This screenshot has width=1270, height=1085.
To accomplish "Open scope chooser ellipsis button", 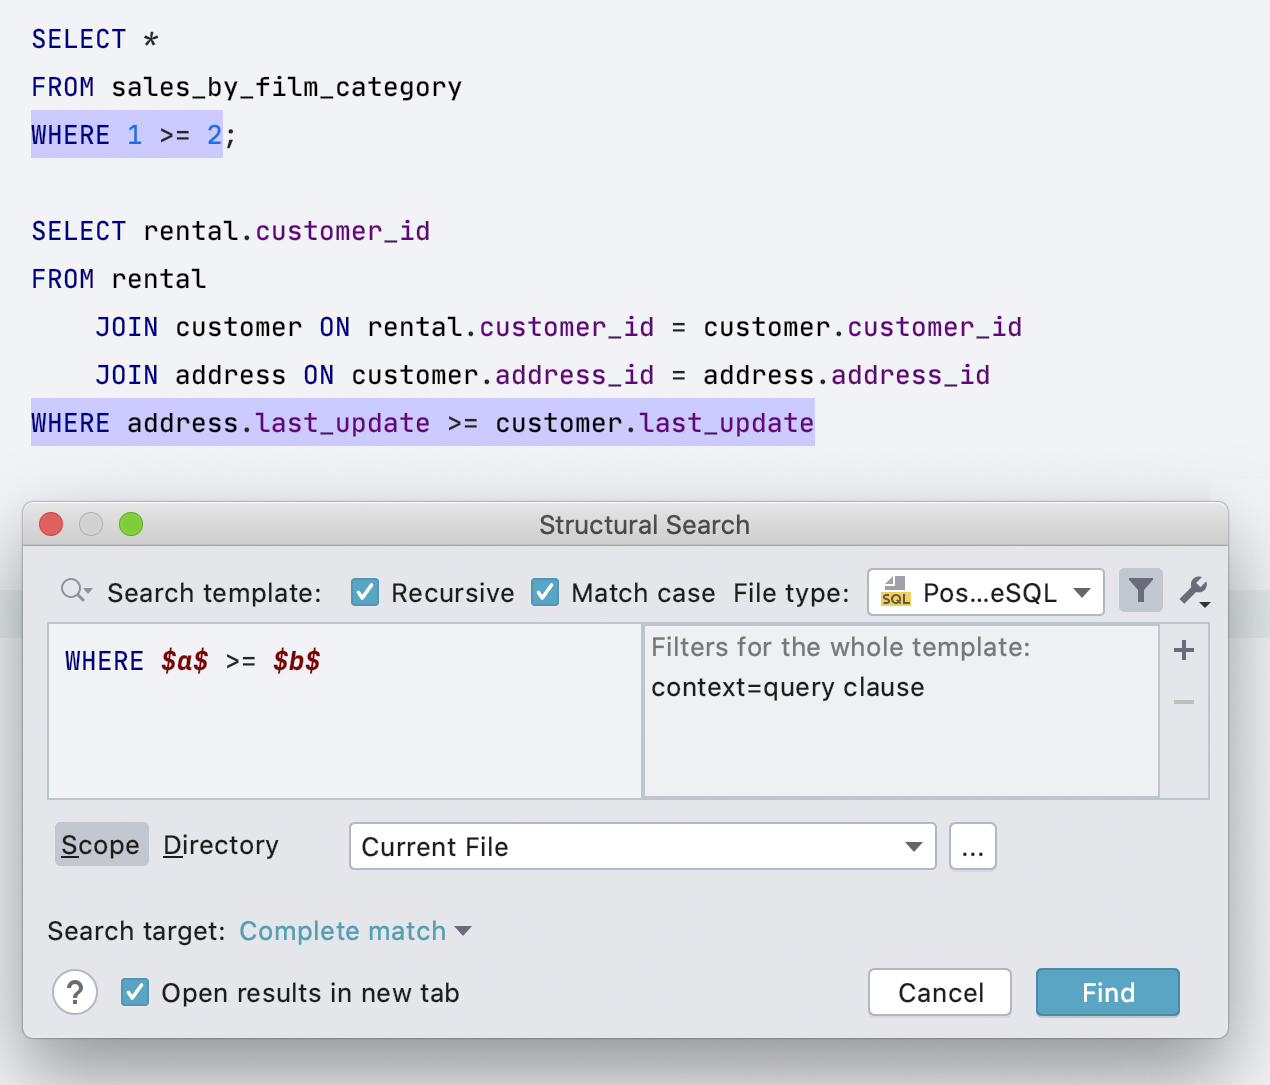I will [x=973, y=846].
